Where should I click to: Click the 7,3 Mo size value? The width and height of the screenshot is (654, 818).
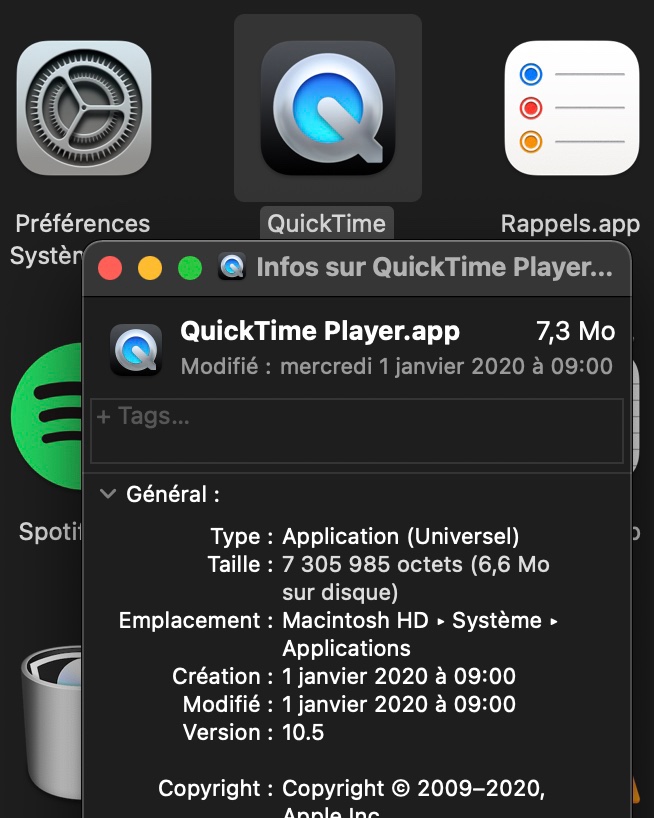click(576, 331)
